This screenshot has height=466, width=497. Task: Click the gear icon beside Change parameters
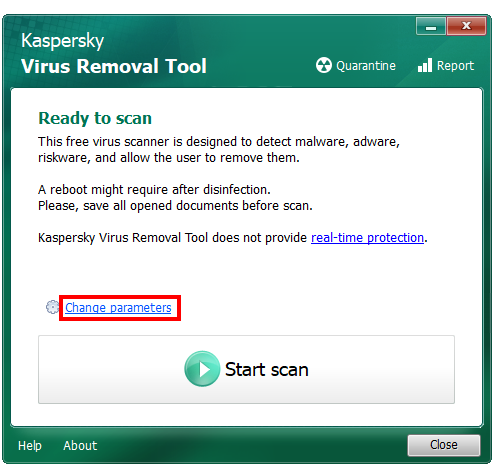(52, 307)
